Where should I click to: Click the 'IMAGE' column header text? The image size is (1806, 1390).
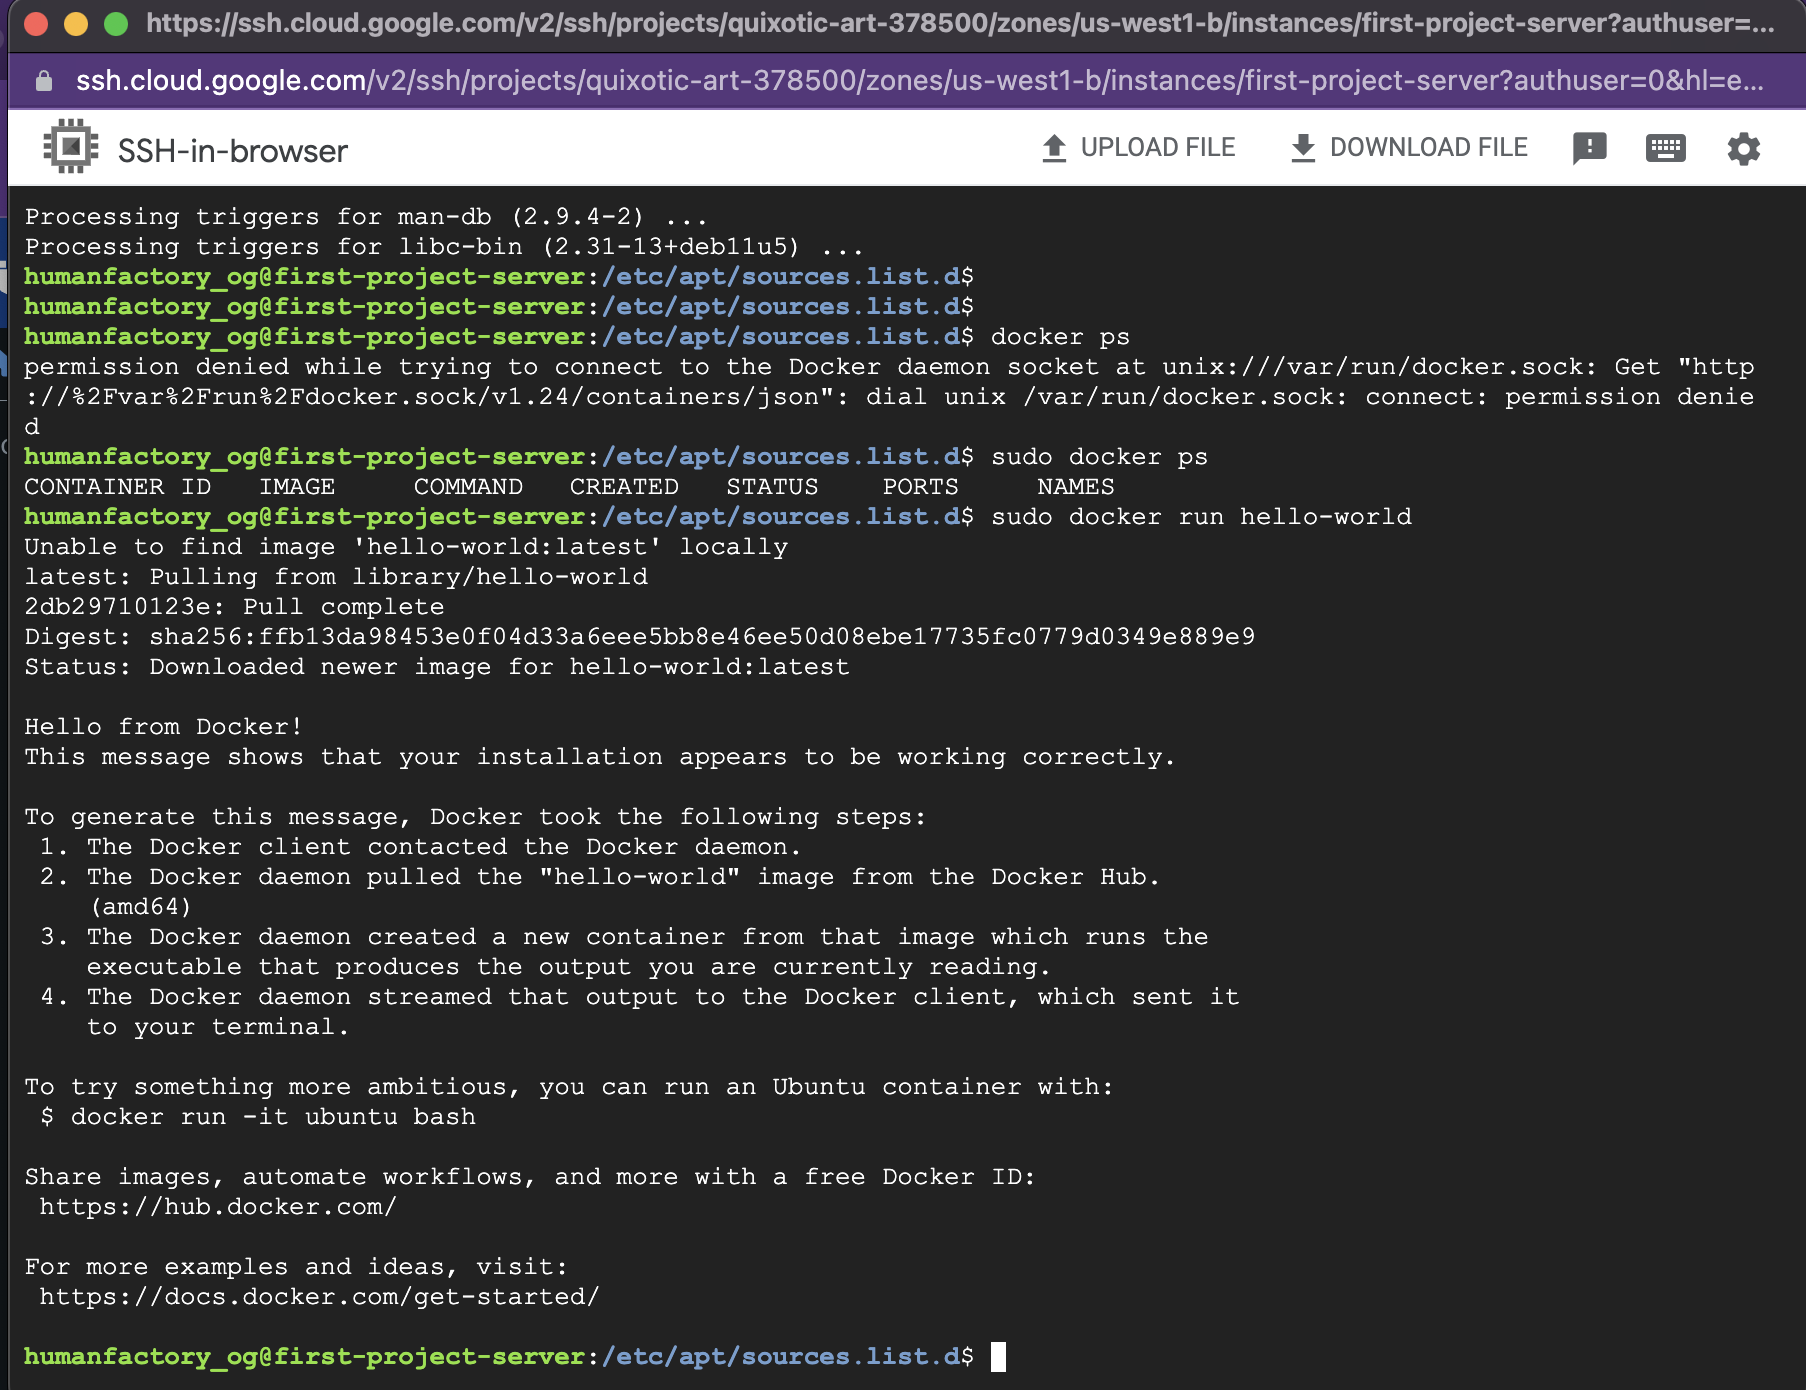297,487
